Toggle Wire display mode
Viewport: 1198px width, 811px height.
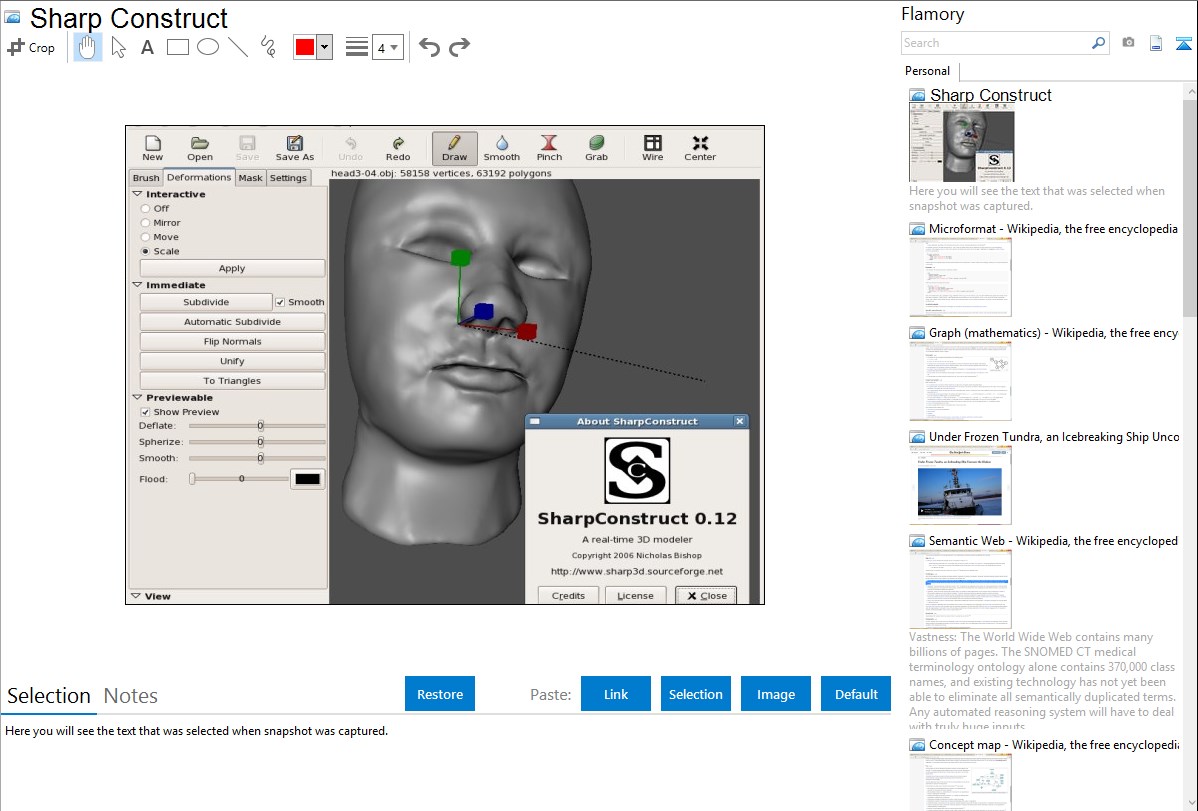point(652,148)
